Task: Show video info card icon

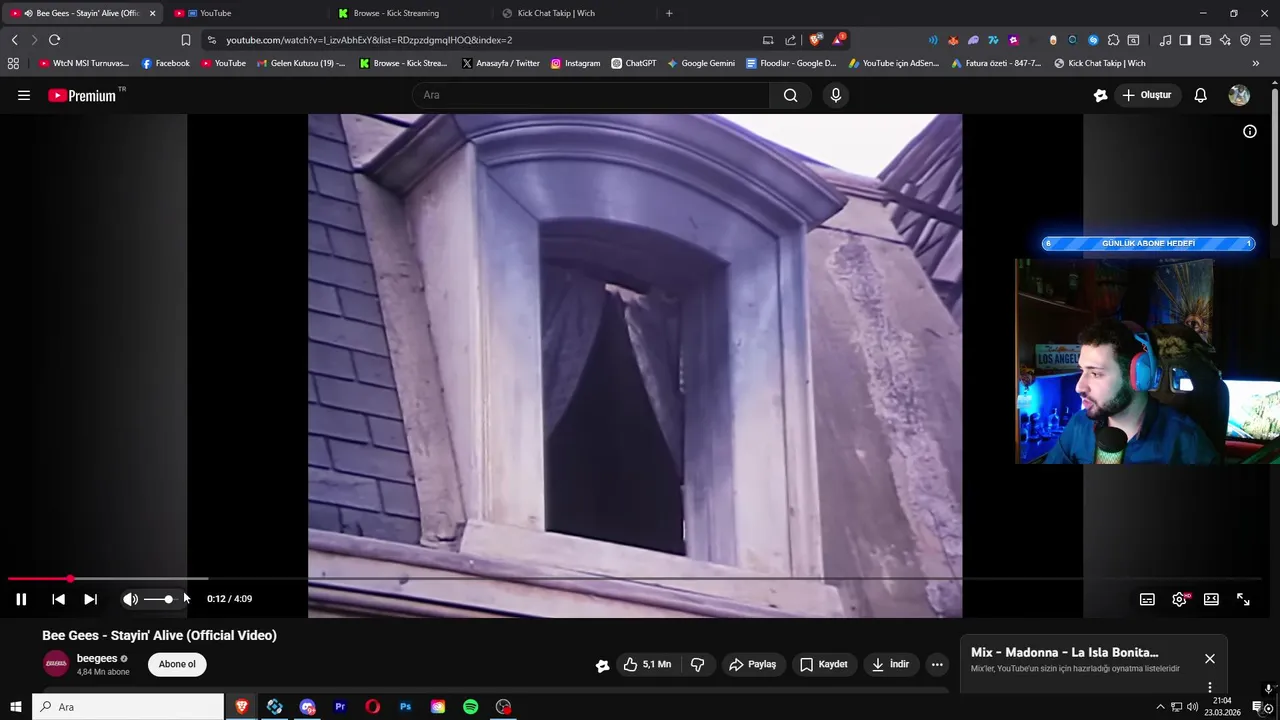Action: point(1249,131)
